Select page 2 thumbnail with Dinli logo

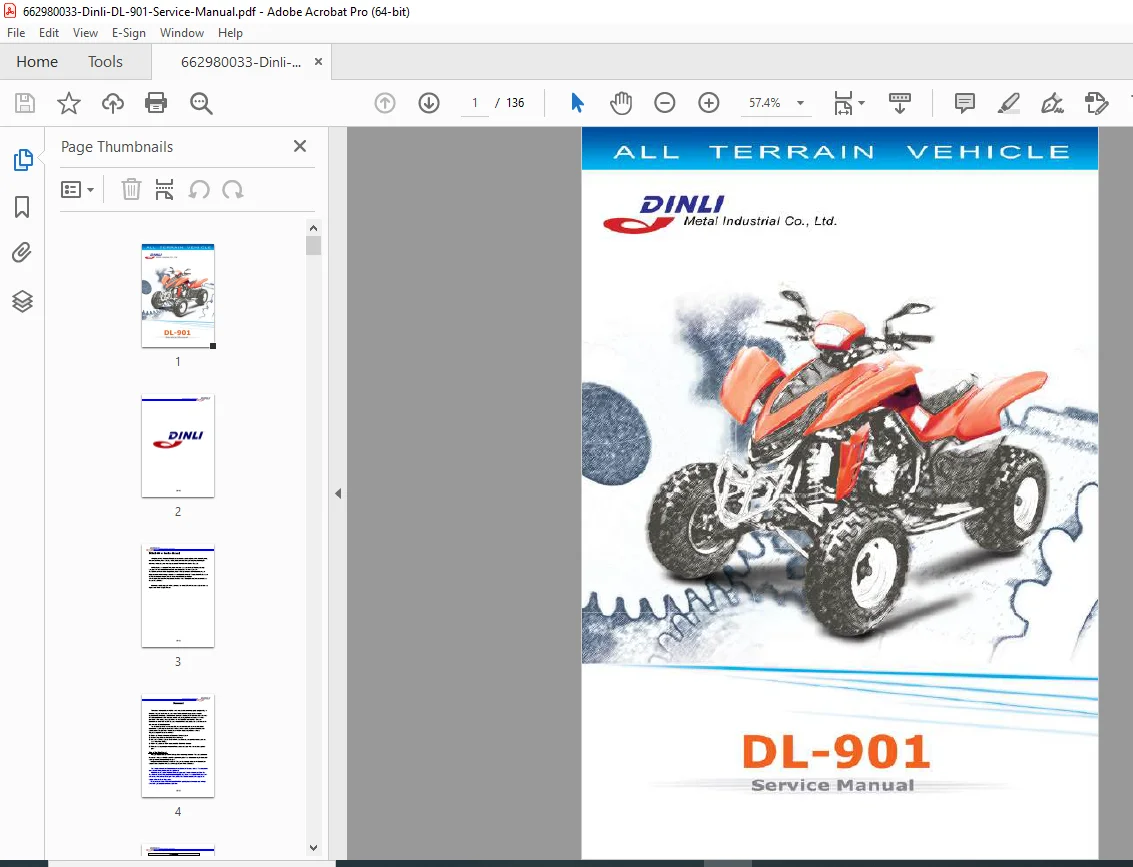178,446
